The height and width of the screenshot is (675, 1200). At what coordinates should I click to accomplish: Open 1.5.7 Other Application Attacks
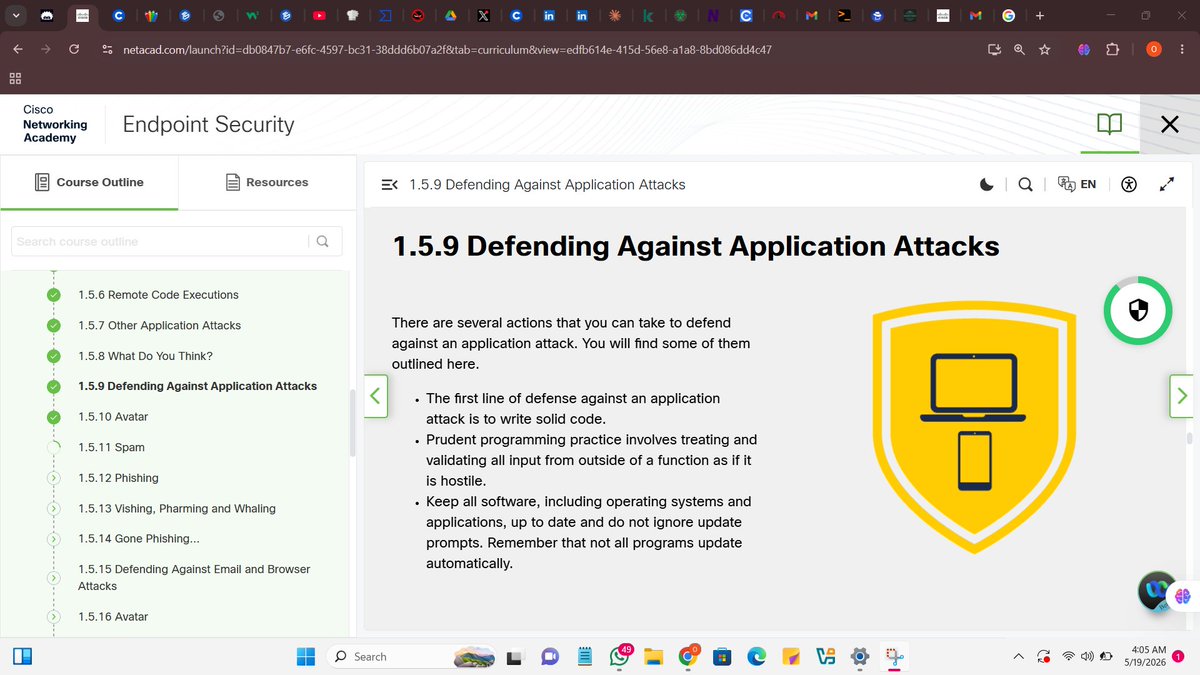tap(159, 325)
